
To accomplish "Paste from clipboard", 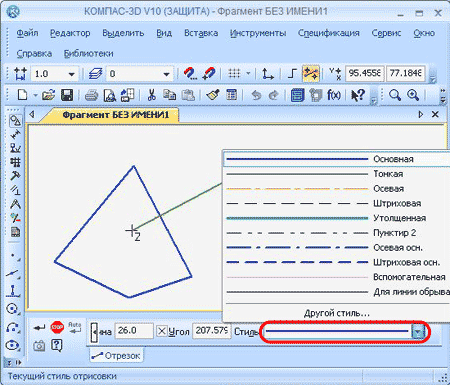I will (x=188, y=95).
